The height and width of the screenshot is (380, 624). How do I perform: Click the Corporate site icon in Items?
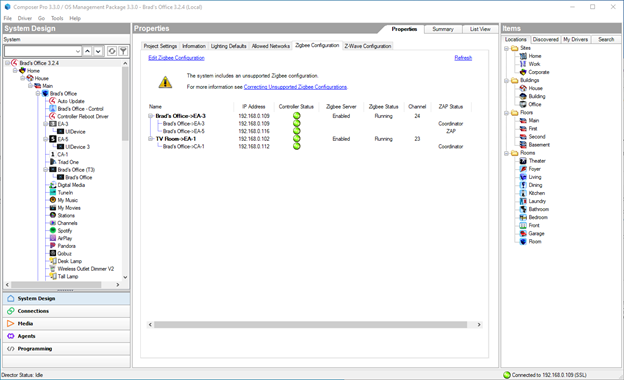tap(523, 72)
